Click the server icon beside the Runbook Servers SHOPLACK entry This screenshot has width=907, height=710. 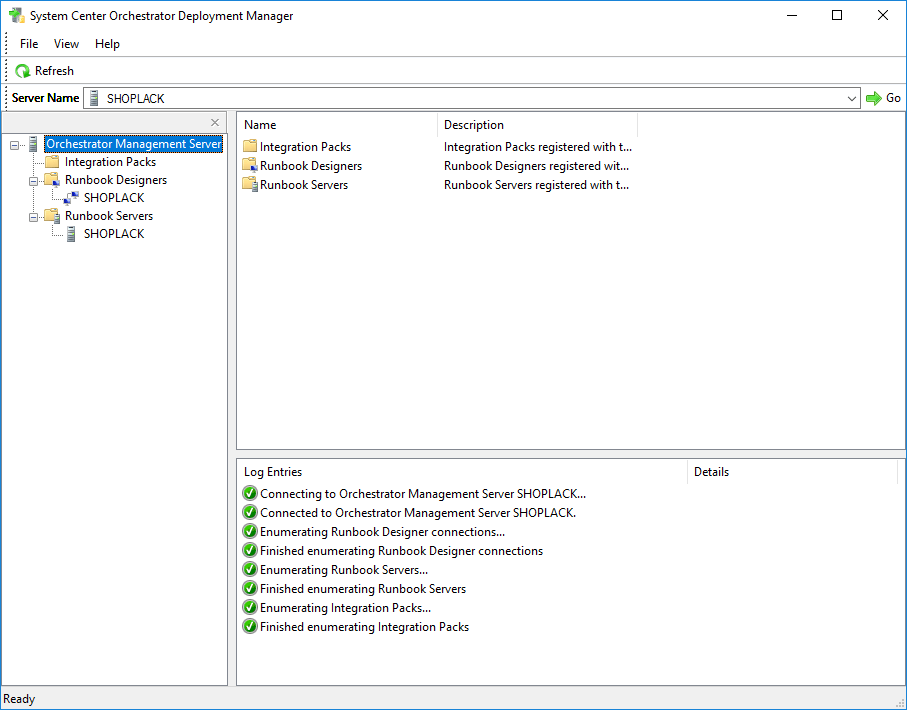tap(71, 234)
